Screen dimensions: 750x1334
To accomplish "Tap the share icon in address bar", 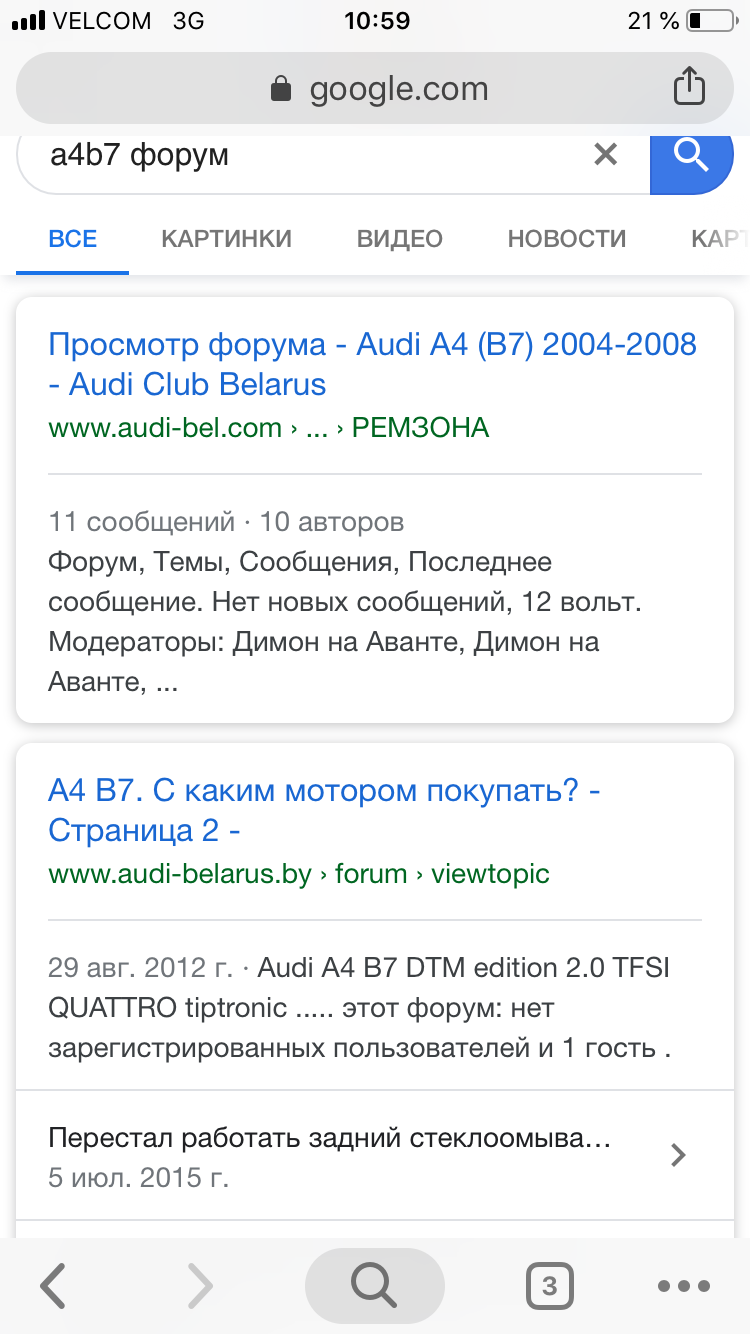I will tap(689, 86).
